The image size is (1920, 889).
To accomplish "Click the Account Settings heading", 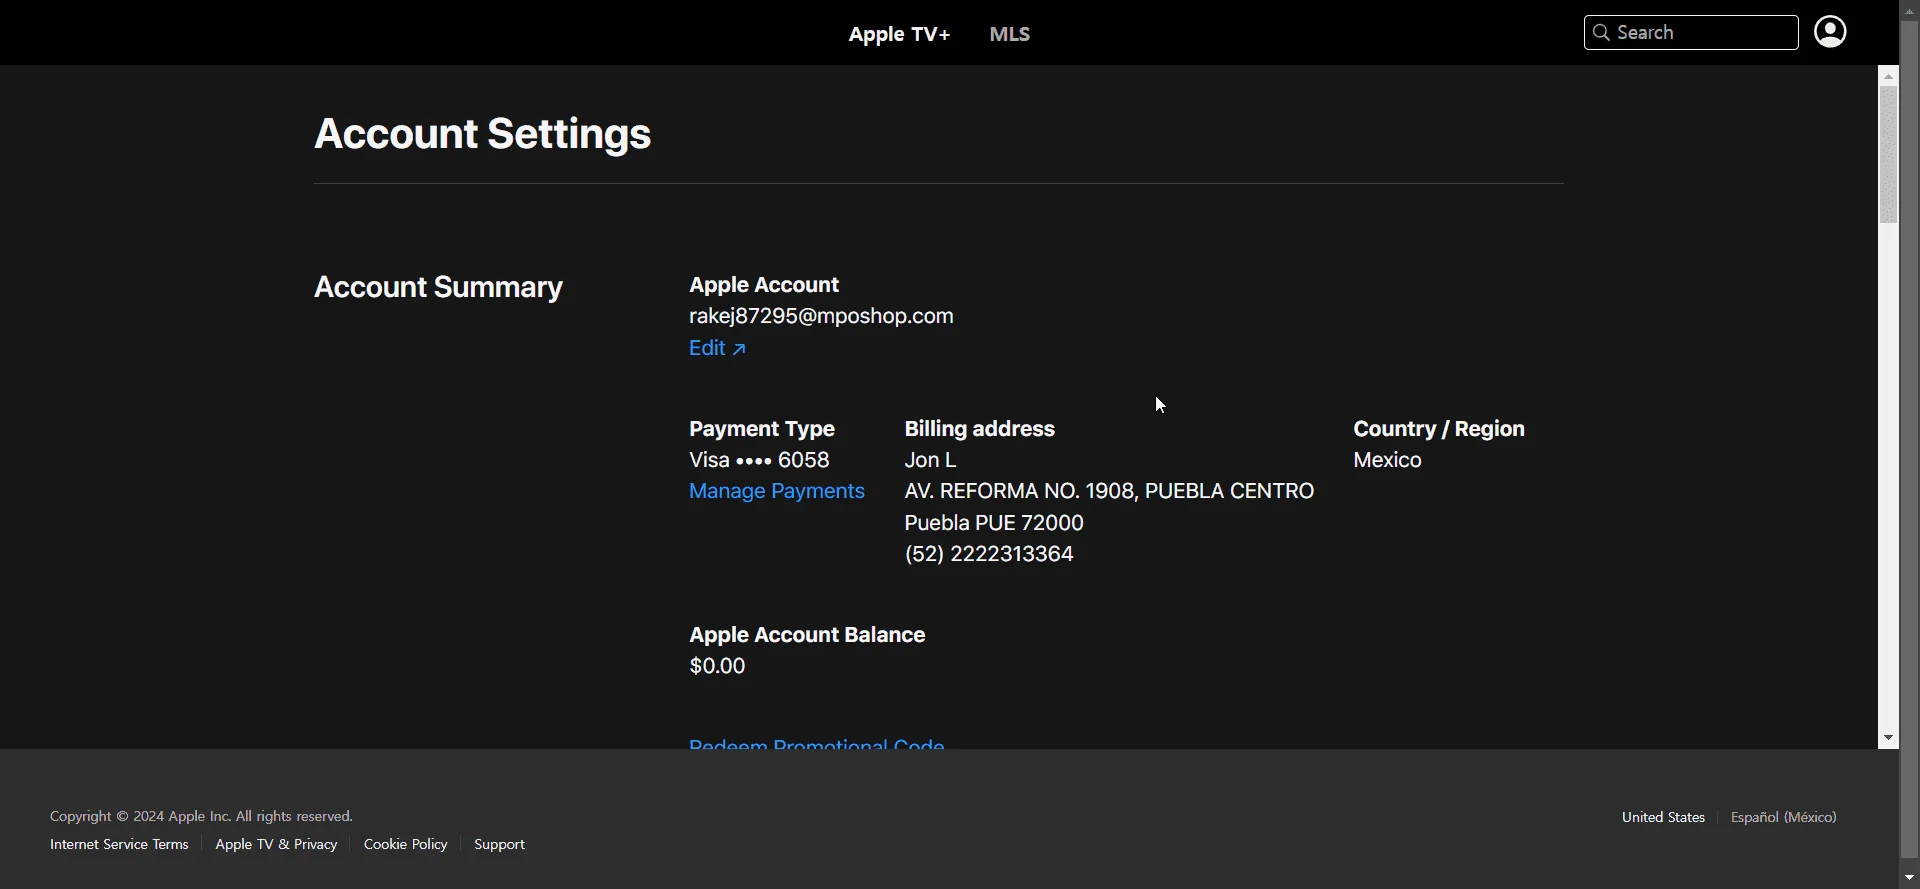I will [x=482, y=134].
